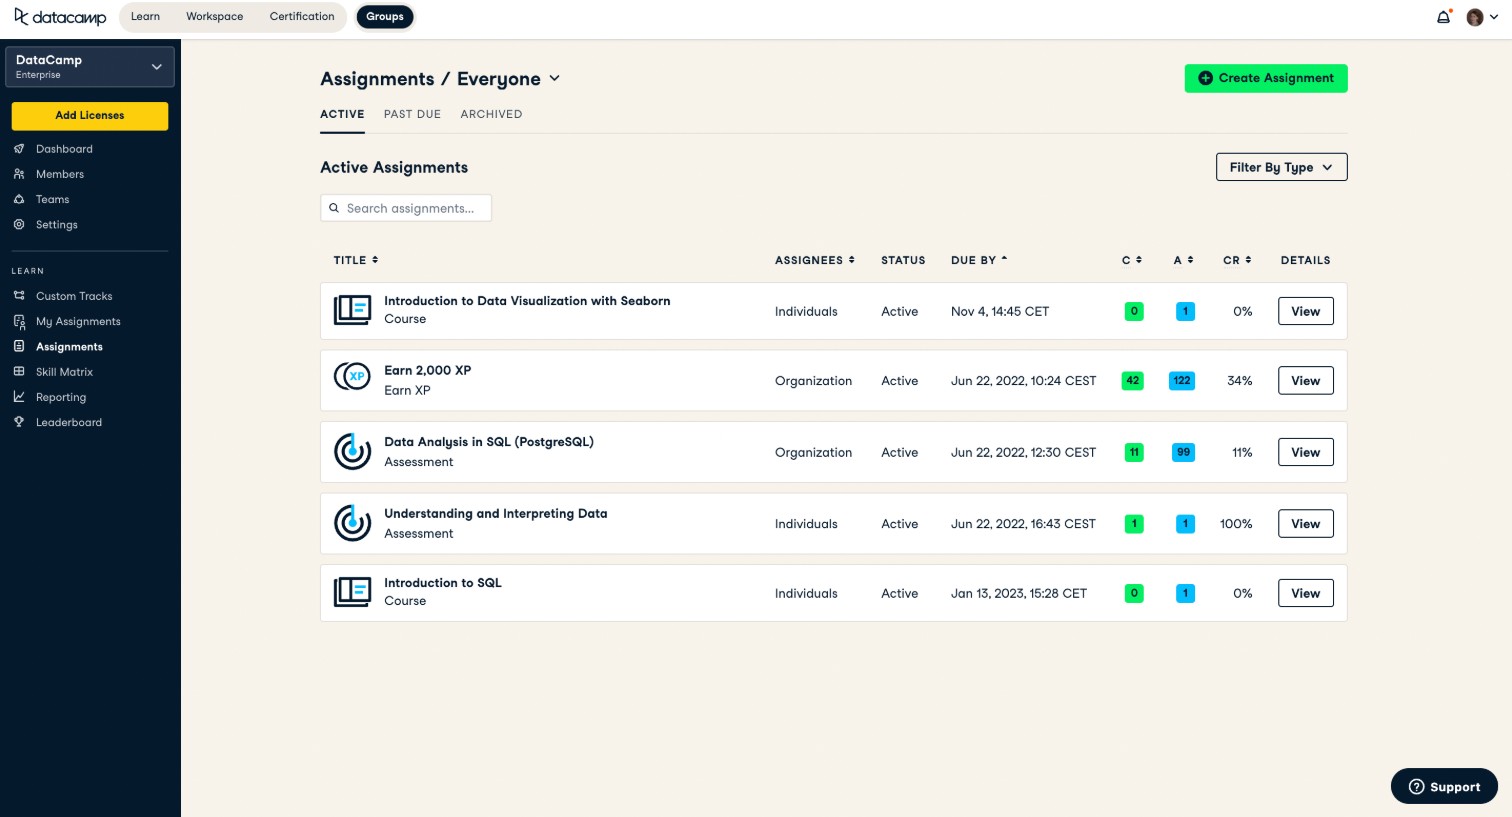Click the Reporting chart icon

pos(19,397)
